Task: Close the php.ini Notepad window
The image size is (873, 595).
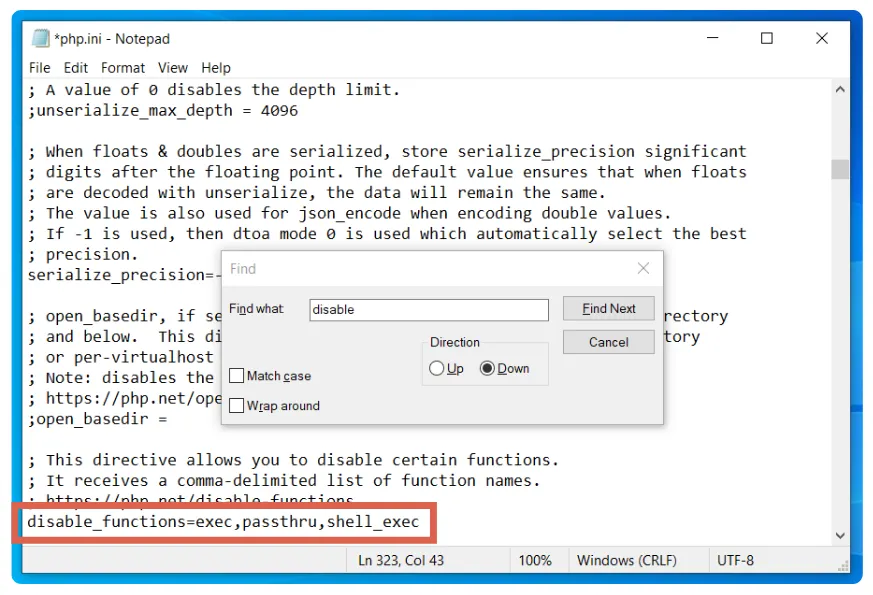Action: pos(821,38)
